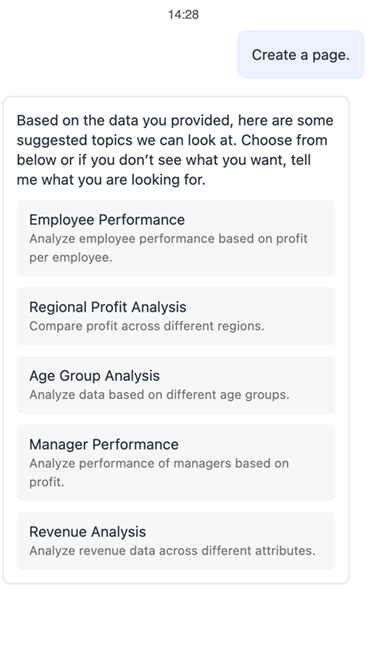Click the 'profit.' line under Manager Performance
This screenshot has width=375, height=646.
pyautogui.click(x=47, y=482)
